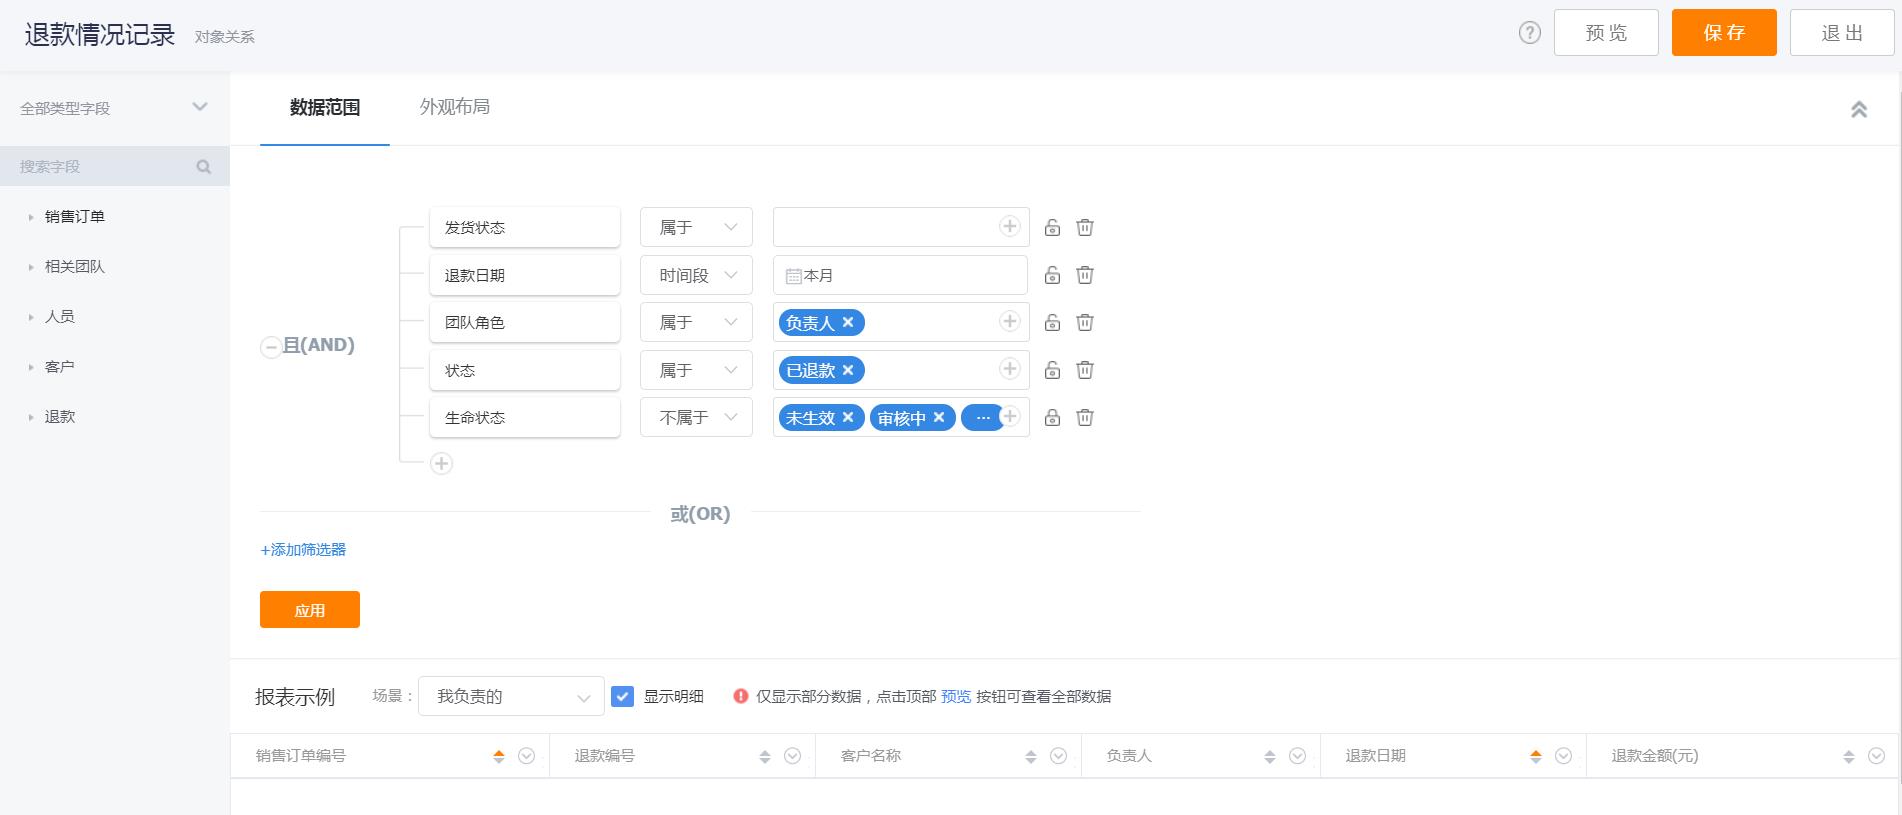Save report with 保存 button
The image size is (1902, 815).
tap(1724, 33)
